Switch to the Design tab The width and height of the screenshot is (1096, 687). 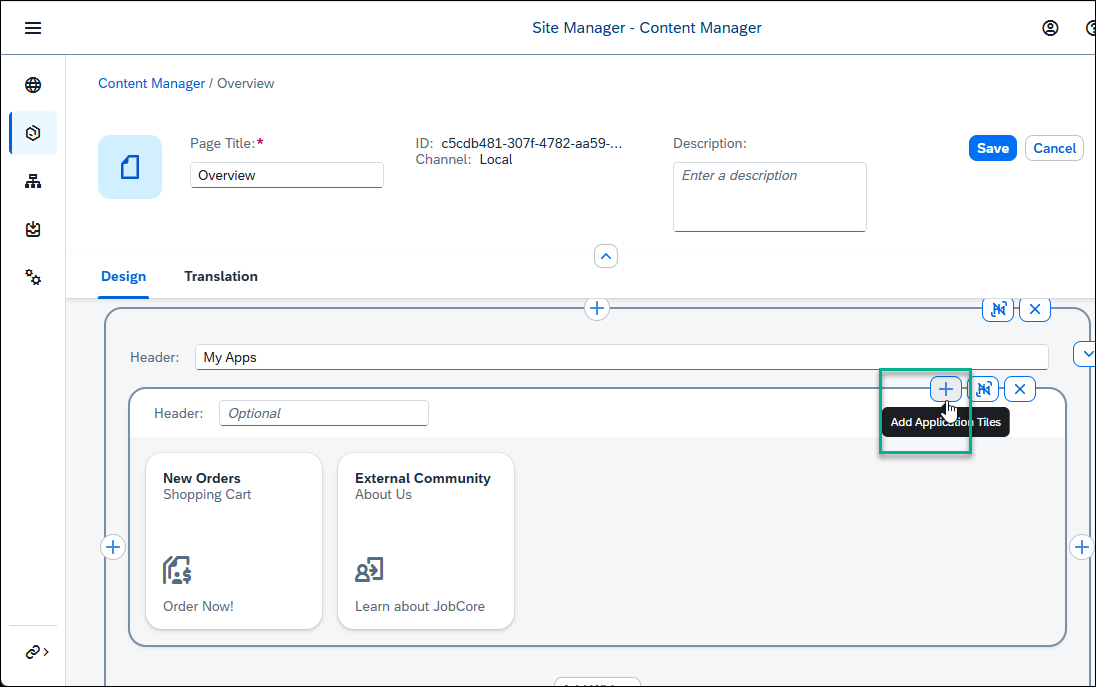[x=124, y=277]
